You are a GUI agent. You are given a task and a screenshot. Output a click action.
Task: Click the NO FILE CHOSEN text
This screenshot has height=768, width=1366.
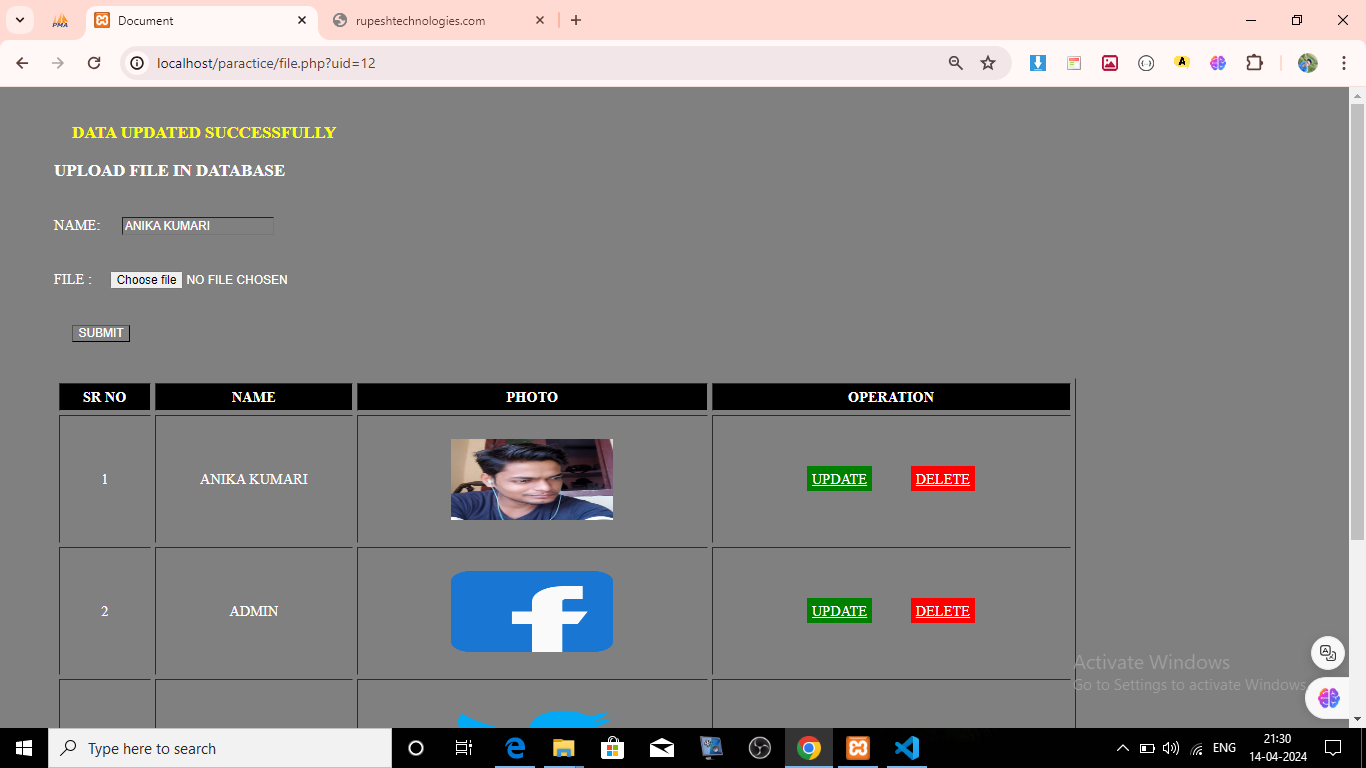(x=237, y=280)
